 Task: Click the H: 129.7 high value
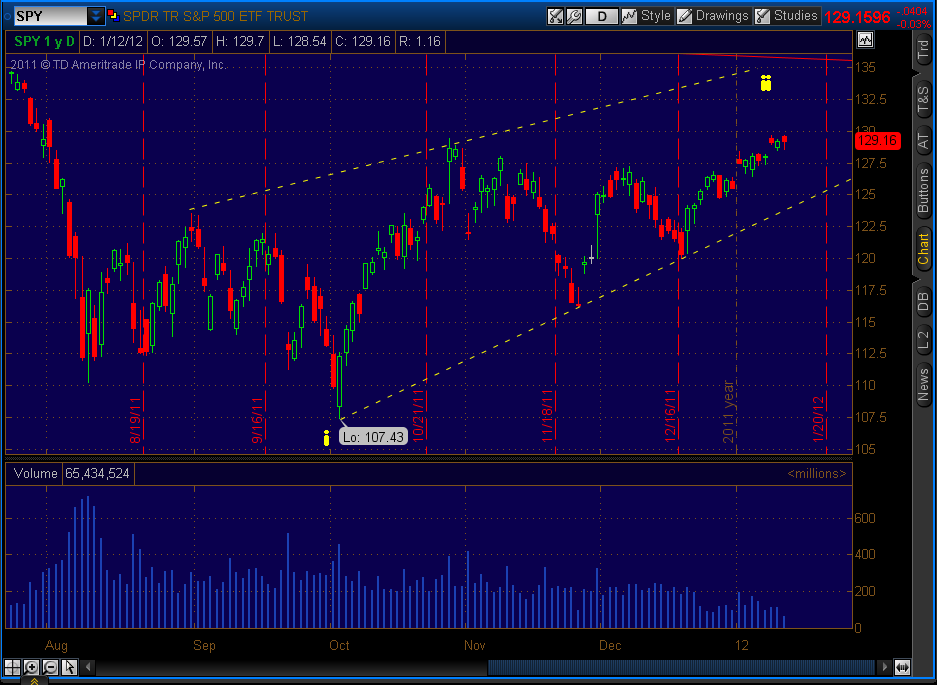(x=240, y=41)
